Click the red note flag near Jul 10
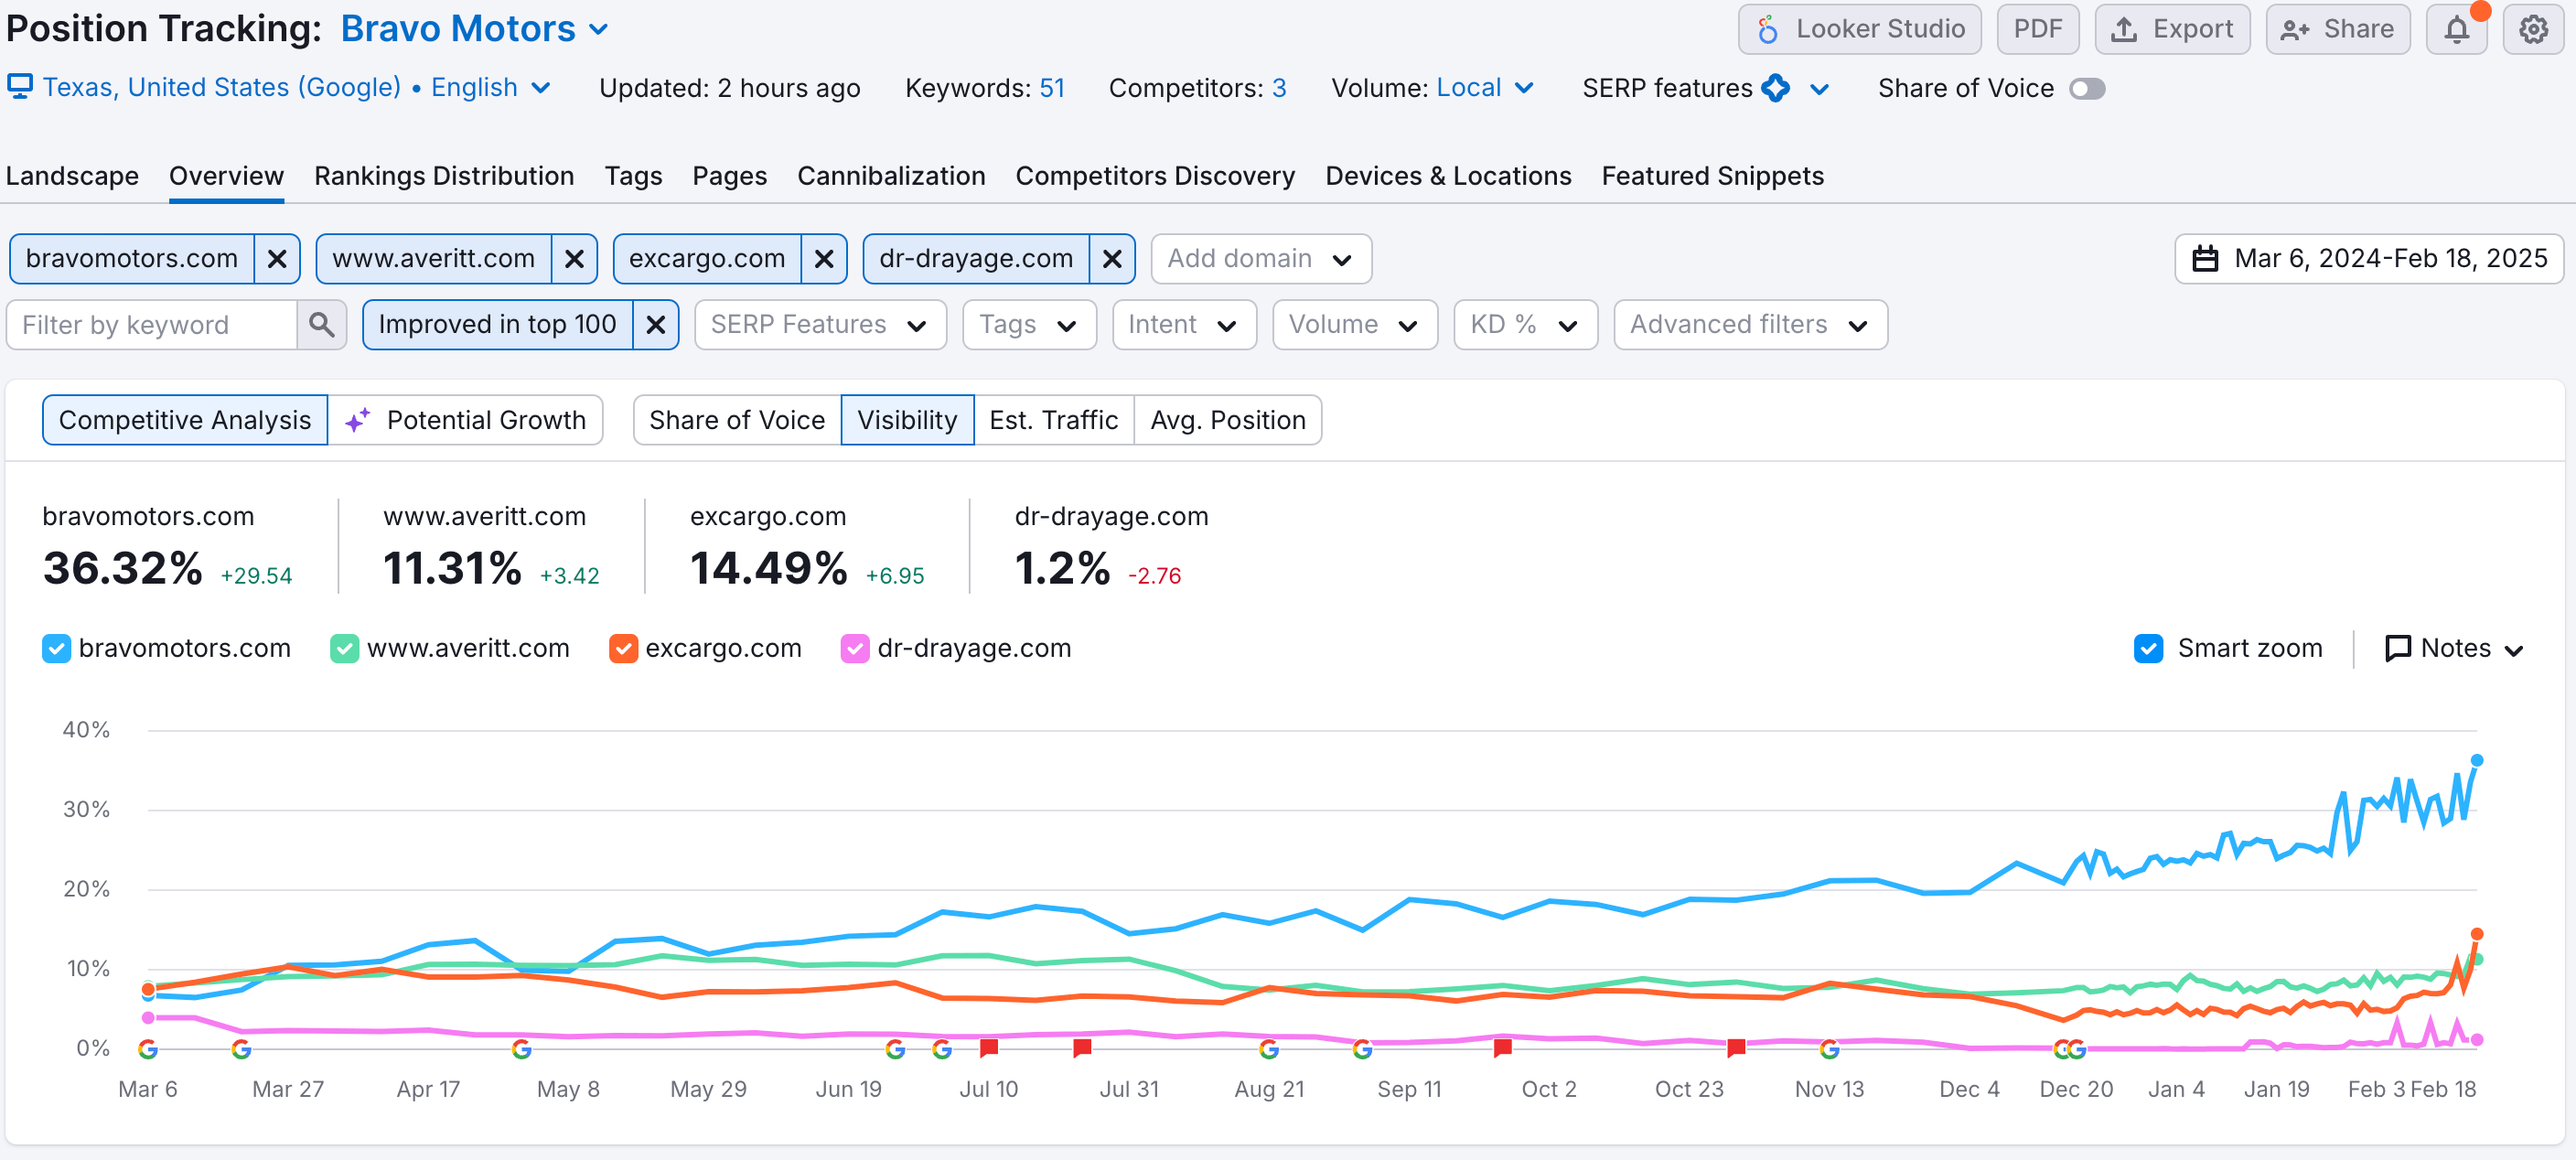 point(989,1047)
